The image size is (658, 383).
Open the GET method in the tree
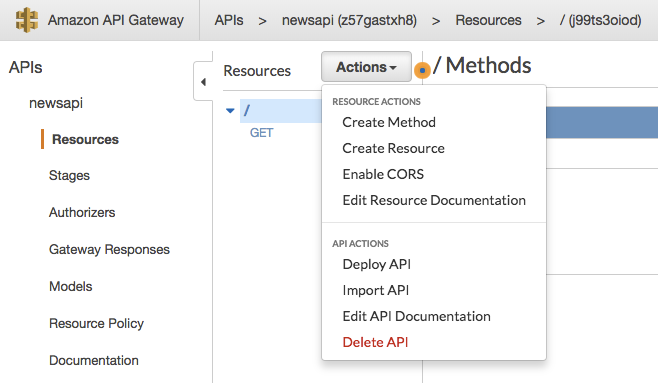click(x=261, y=133)
